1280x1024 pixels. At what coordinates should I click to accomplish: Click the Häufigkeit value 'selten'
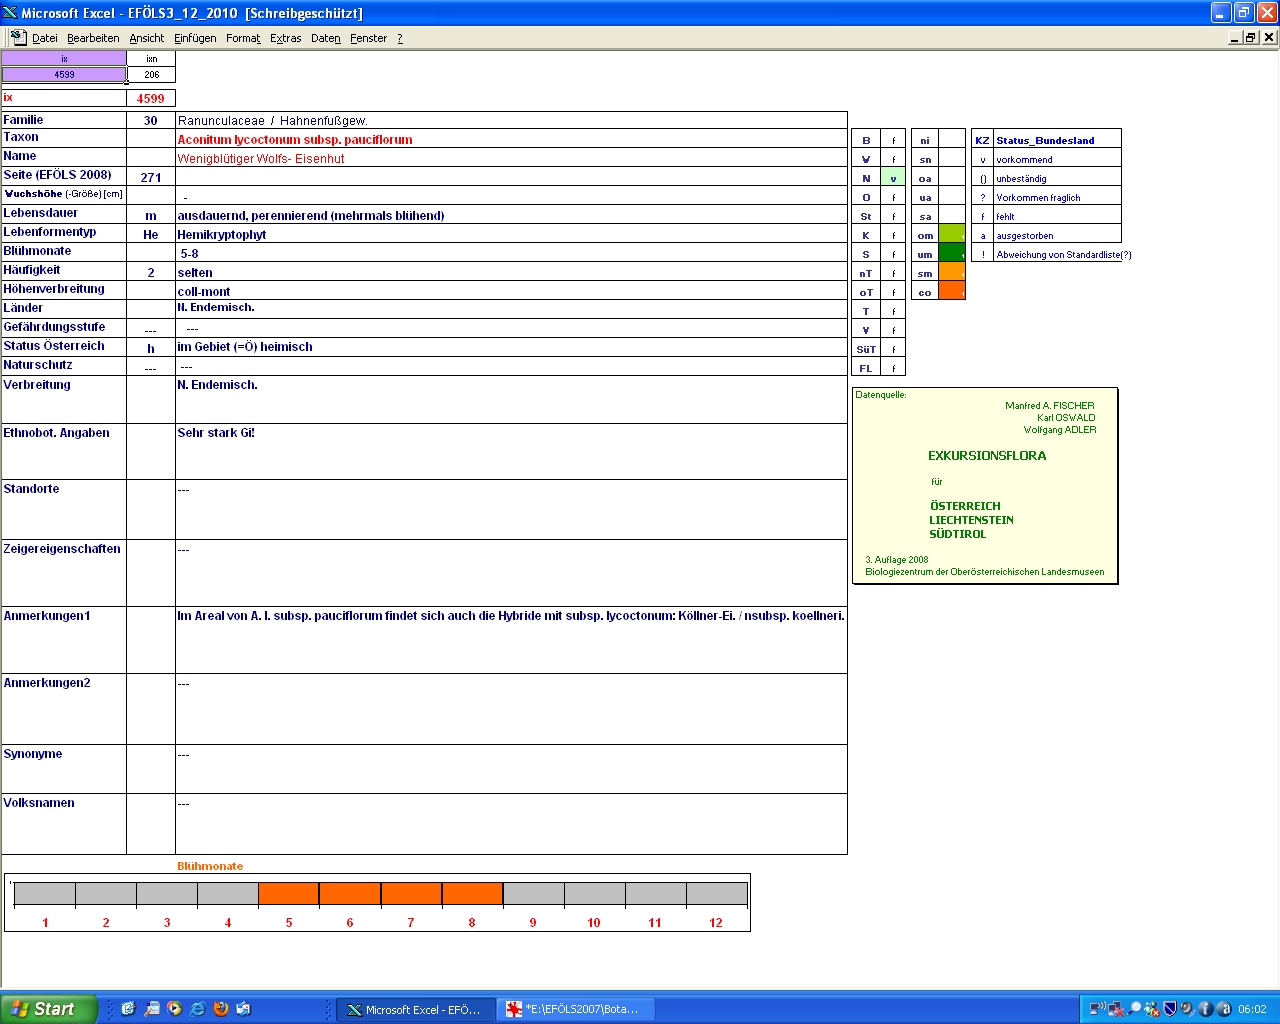point(195,273)
